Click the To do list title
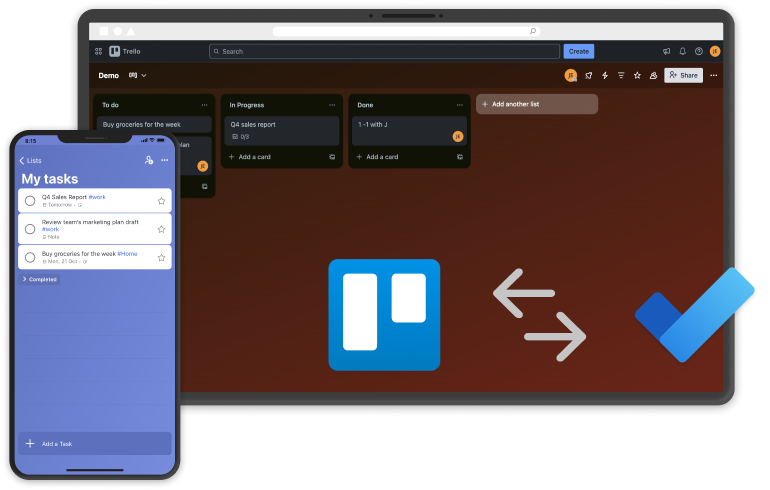The width and height of the screenshot is (770, 490). point(110,105)
